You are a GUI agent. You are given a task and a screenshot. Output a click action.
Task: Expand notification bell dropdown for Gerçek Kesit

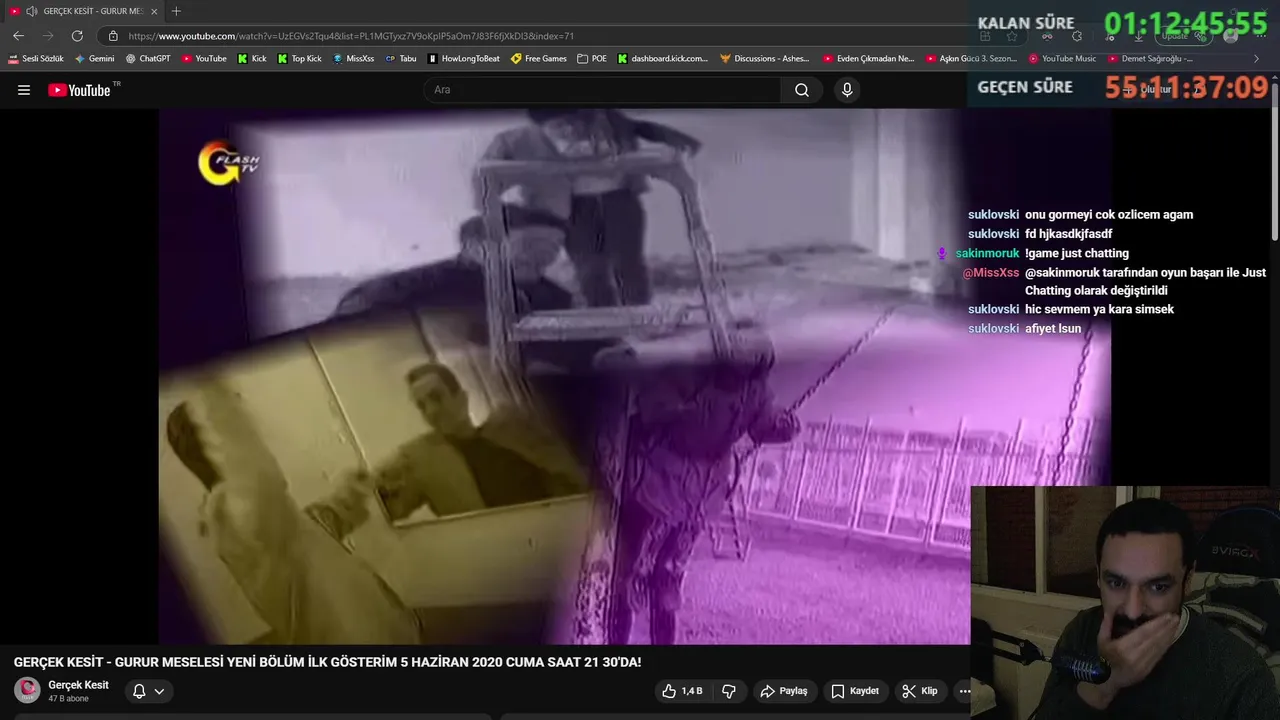148,691
